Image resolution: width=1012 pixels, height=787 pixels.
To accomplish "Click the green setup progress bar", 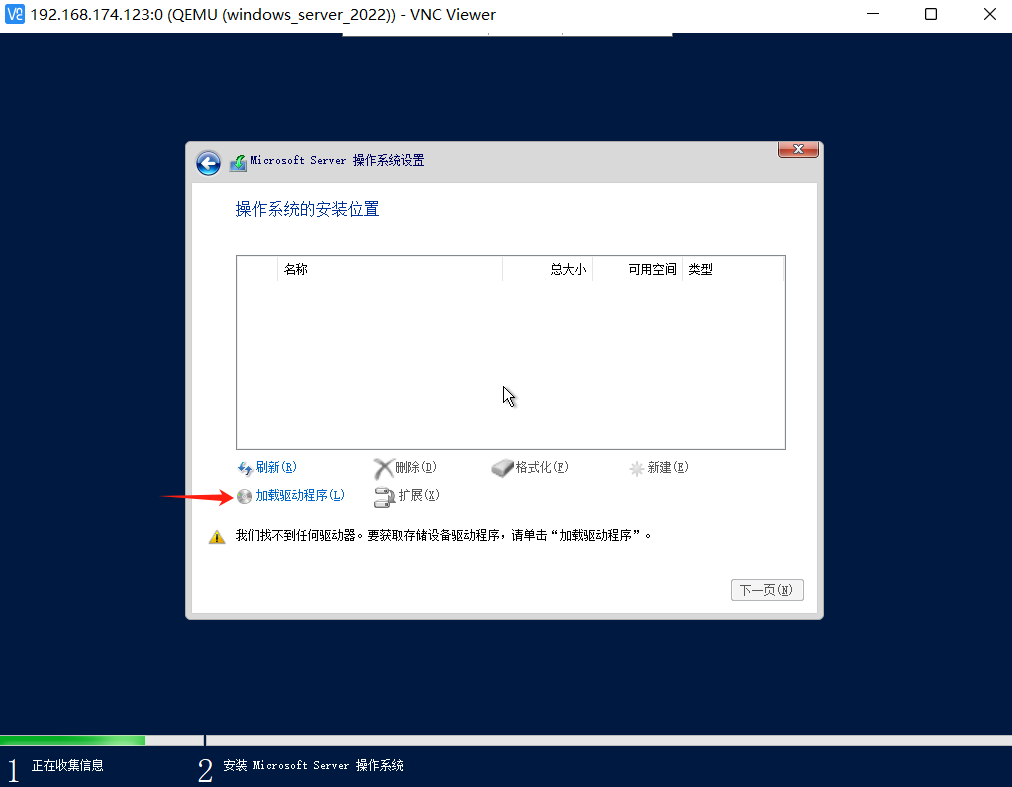I will [72, 741].
